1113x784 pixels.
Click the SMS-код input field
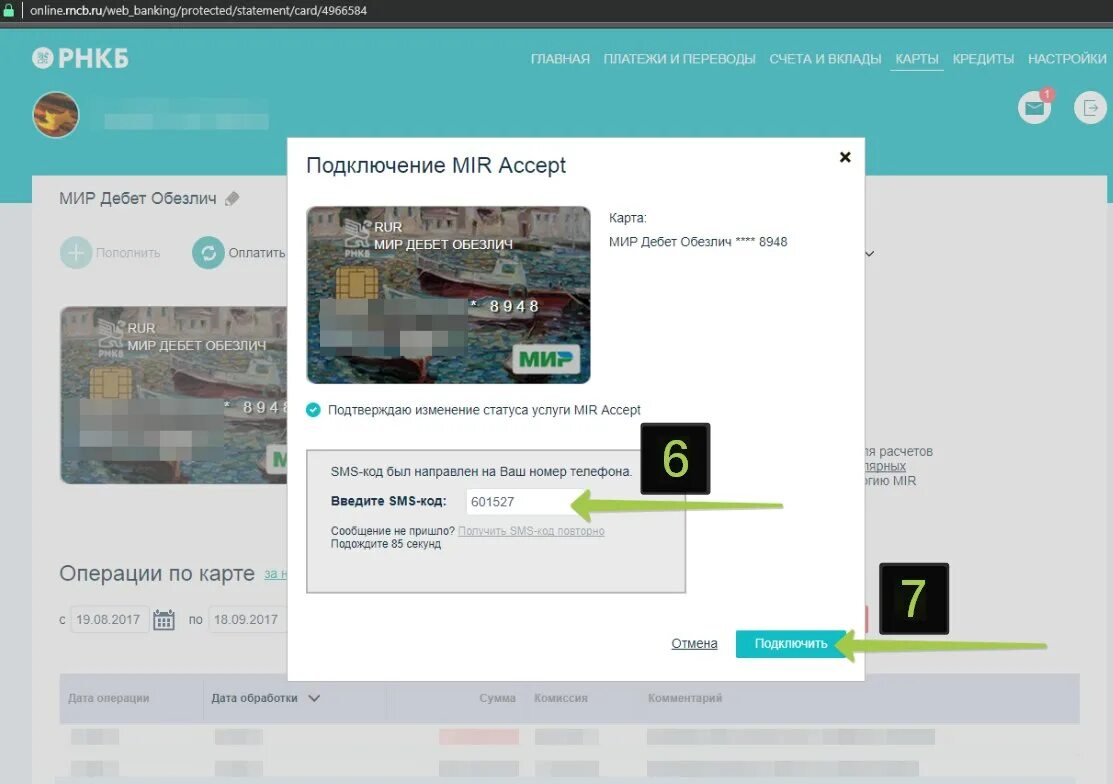point(527,502)
